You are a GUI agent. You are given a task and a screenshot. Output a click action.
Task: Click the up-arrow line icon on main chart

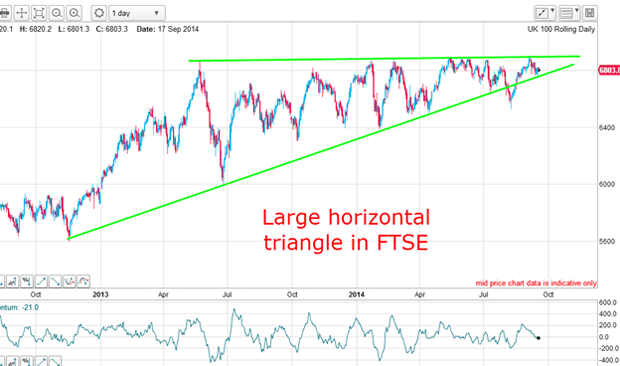click(x=41, y=281)
